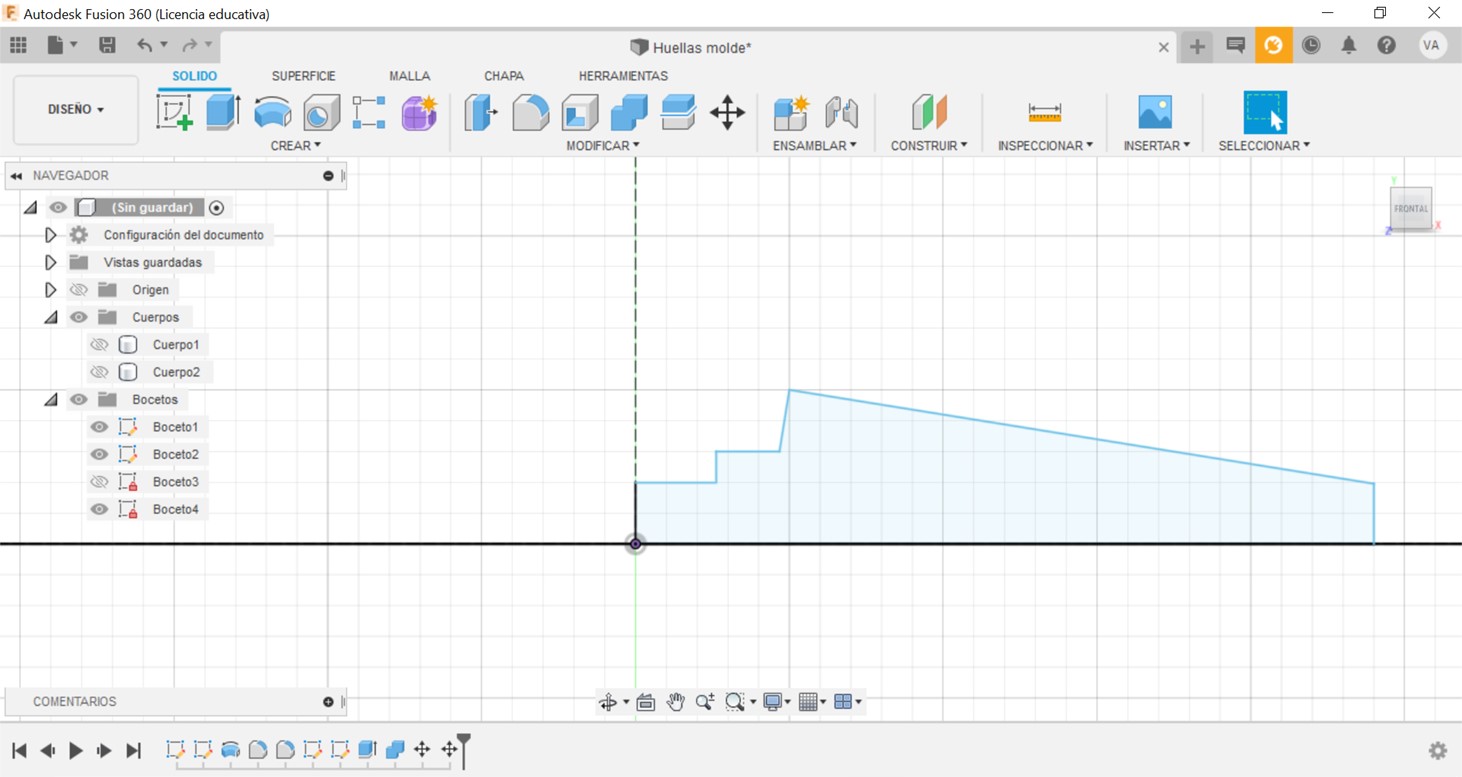Toggle visibility eye of Boceto1
This screenshot has height=777, width=1462.
point(99,427)
